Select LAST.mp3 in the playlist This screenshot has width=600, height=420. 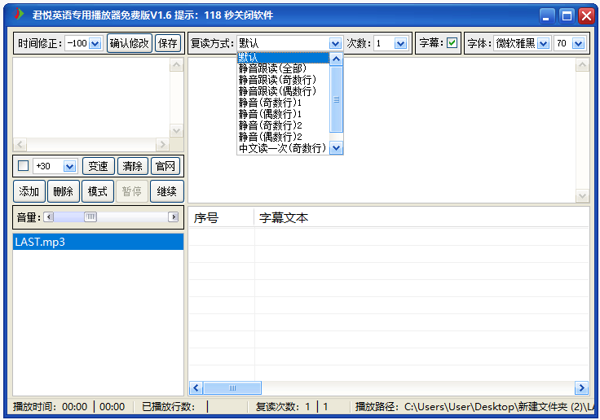40,242
